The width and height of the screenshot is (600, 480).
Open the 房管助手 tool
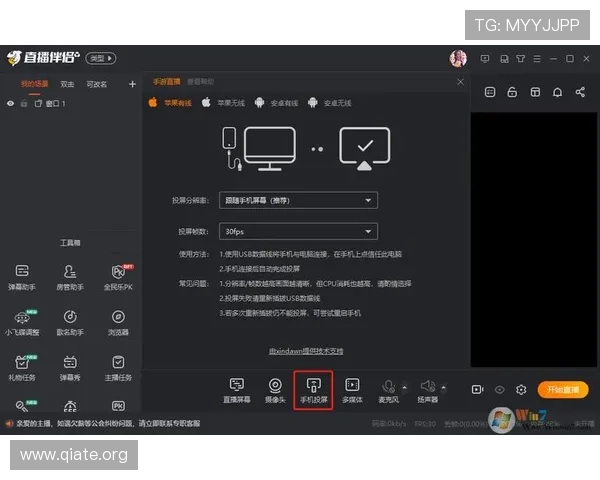coord(70,277)
